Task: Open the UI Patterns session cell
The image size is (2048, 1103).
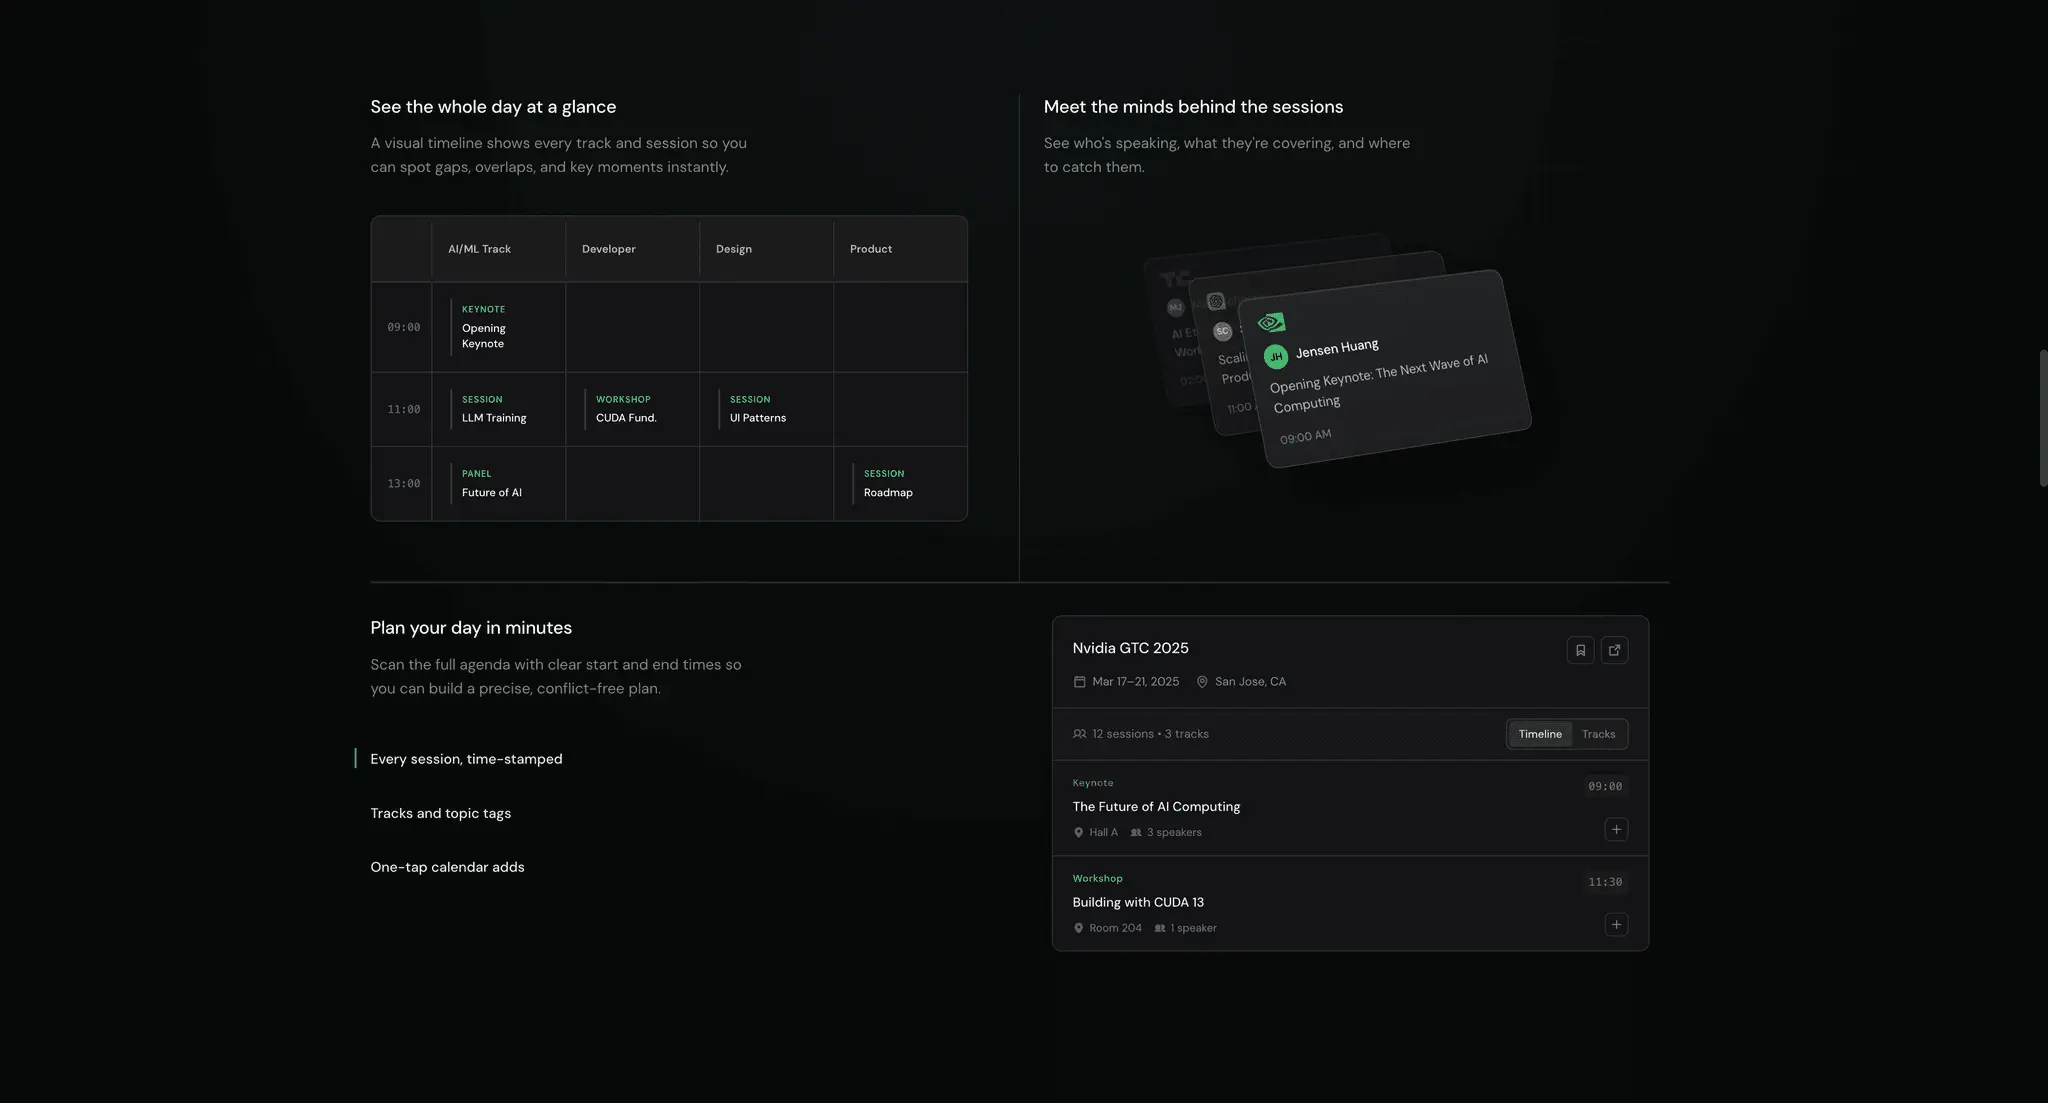Action: point(766,409)
